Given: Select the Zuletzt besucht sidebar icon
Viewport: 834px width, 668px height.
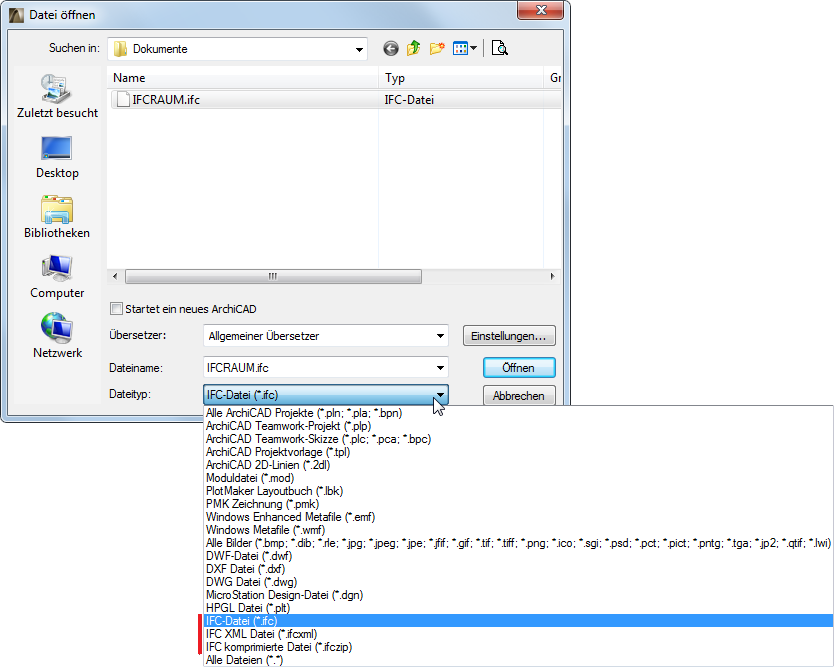Looking at the screenshot, I should pos(56,90).
